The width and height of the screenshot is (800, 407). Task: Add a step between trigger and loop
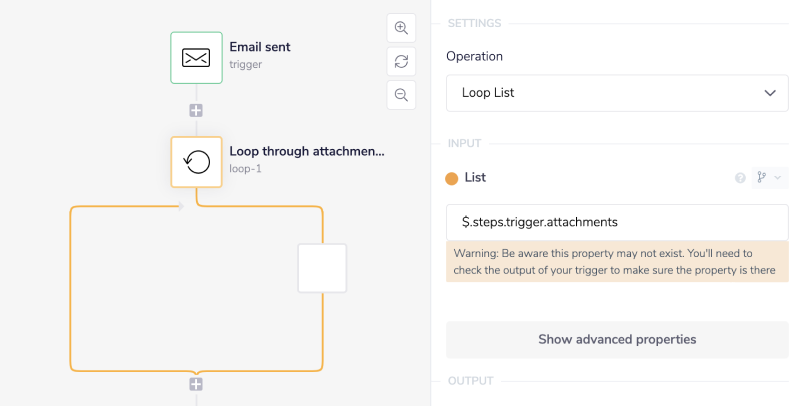pyautogui.click(x=197, y=110)
